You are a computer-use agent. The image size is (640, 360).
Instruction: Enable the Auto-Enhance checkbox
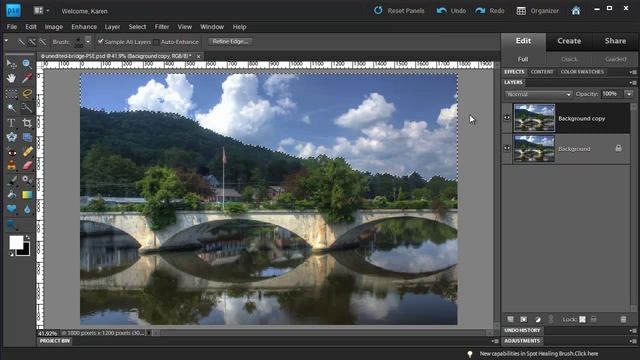point(157,42)
